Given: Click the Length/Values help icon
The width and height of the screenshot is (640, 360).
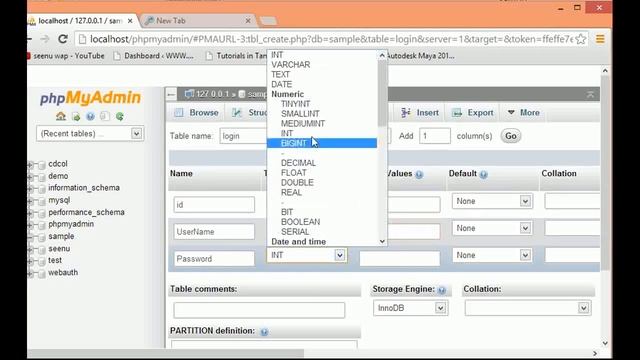Looking at the screenshot, I should click(x=419, y=174).
